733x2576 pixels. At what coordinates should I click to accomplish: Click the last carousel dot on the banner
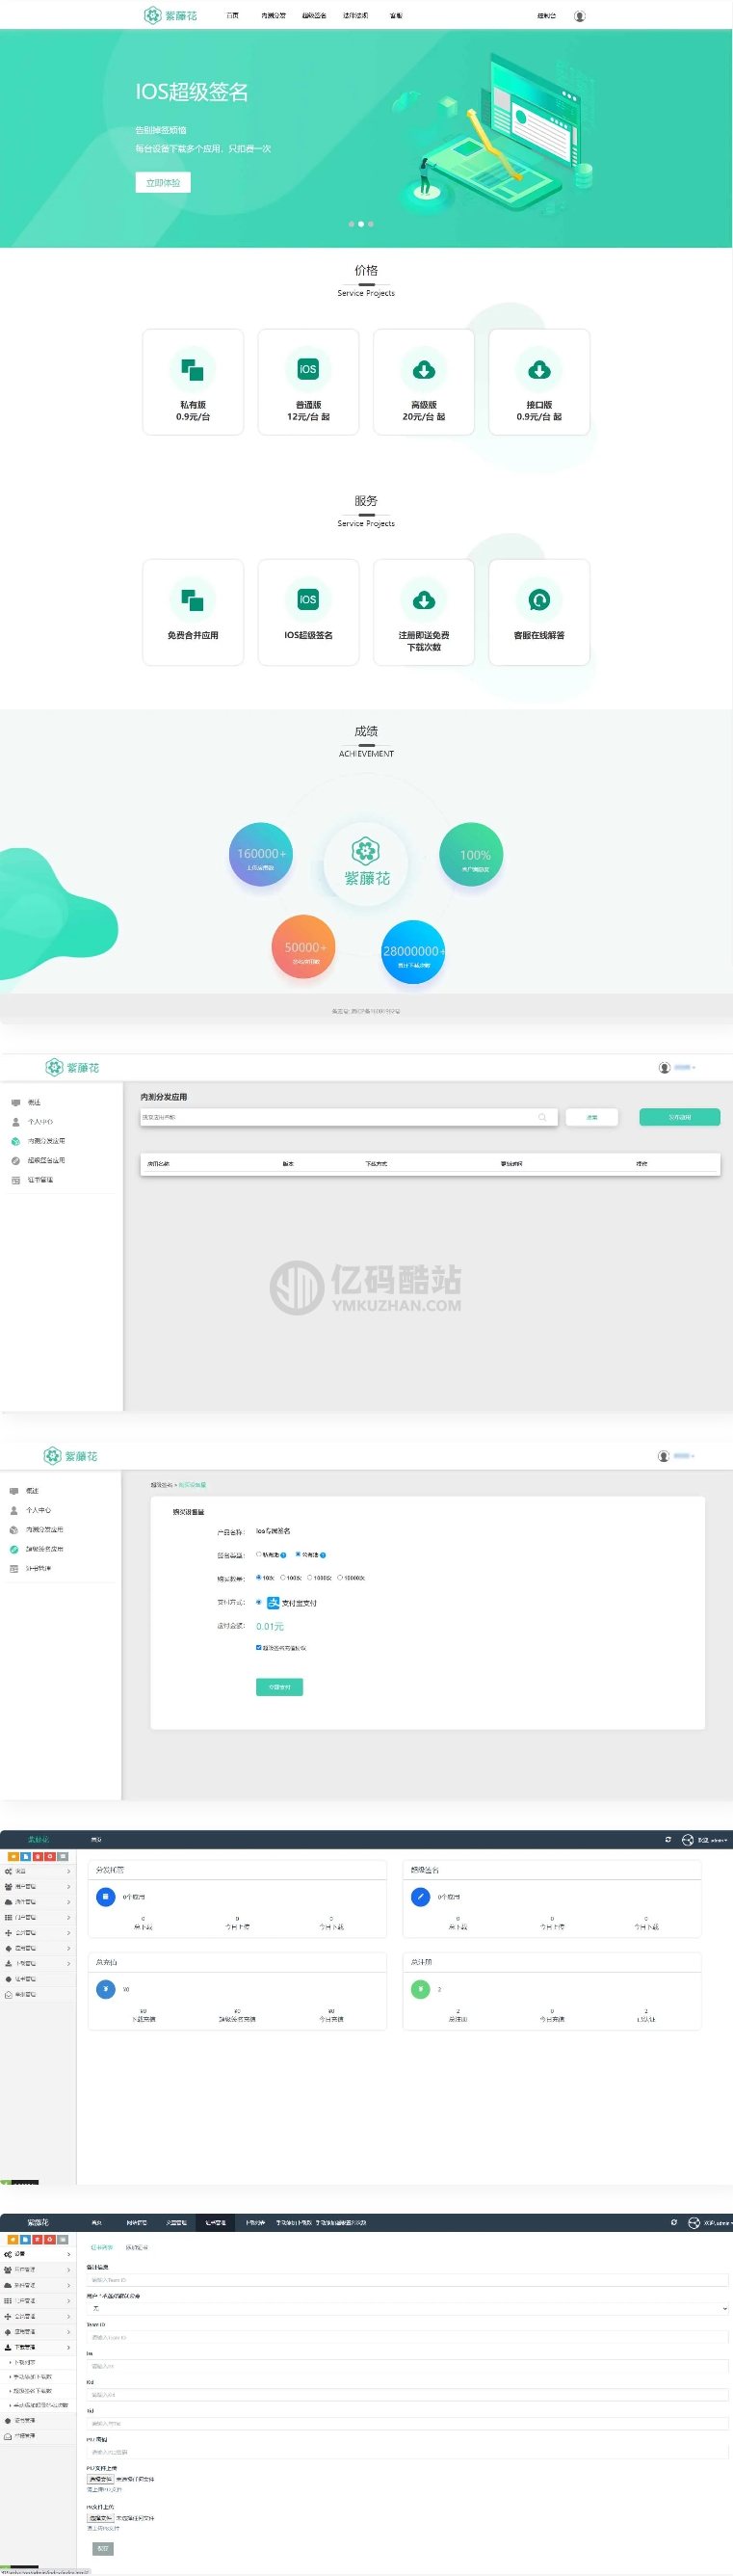point(371,224)
